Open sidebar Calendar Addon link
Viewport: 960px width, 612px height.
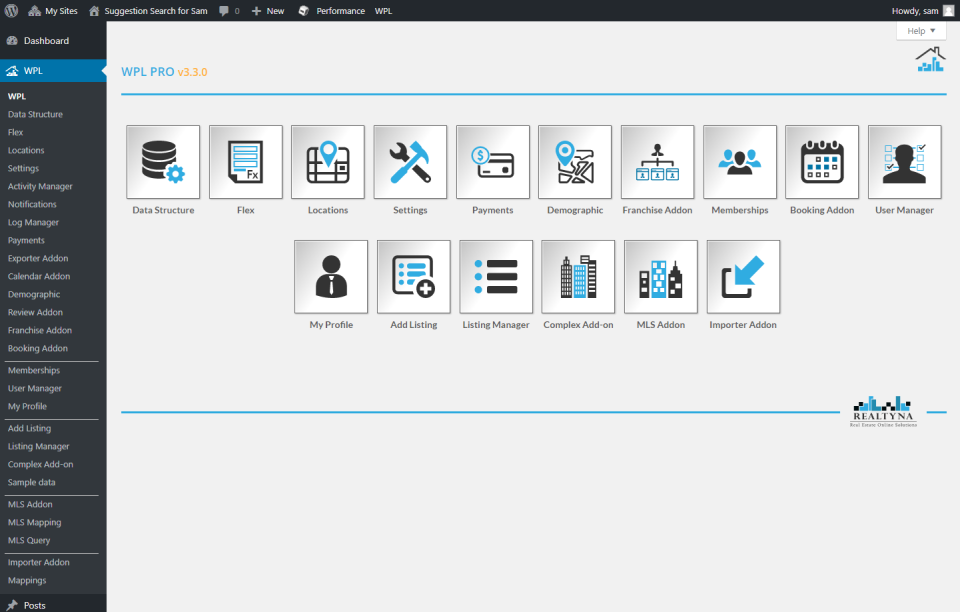coord(39,276)
